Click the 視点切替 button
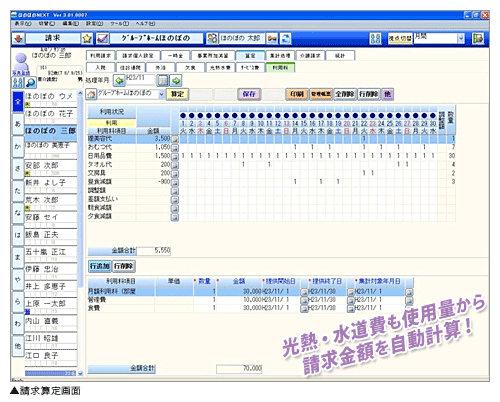 (400, 39)
